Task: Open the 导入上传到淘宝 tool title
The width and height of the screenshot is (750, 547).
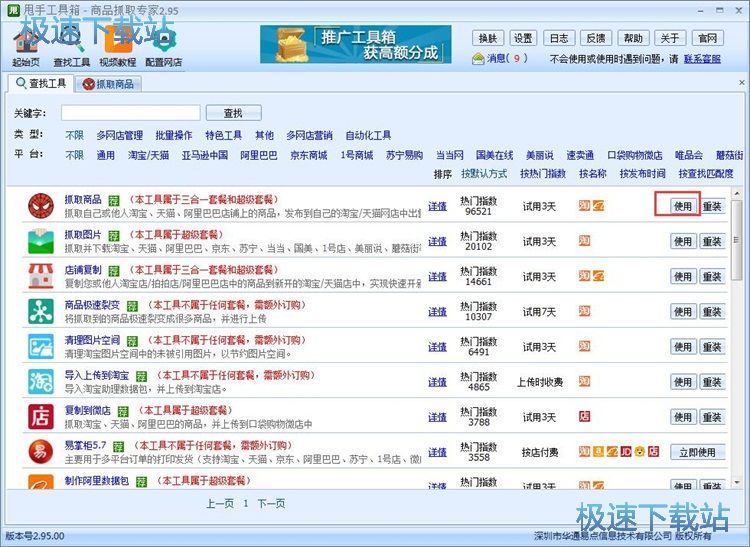Action: 97,375
